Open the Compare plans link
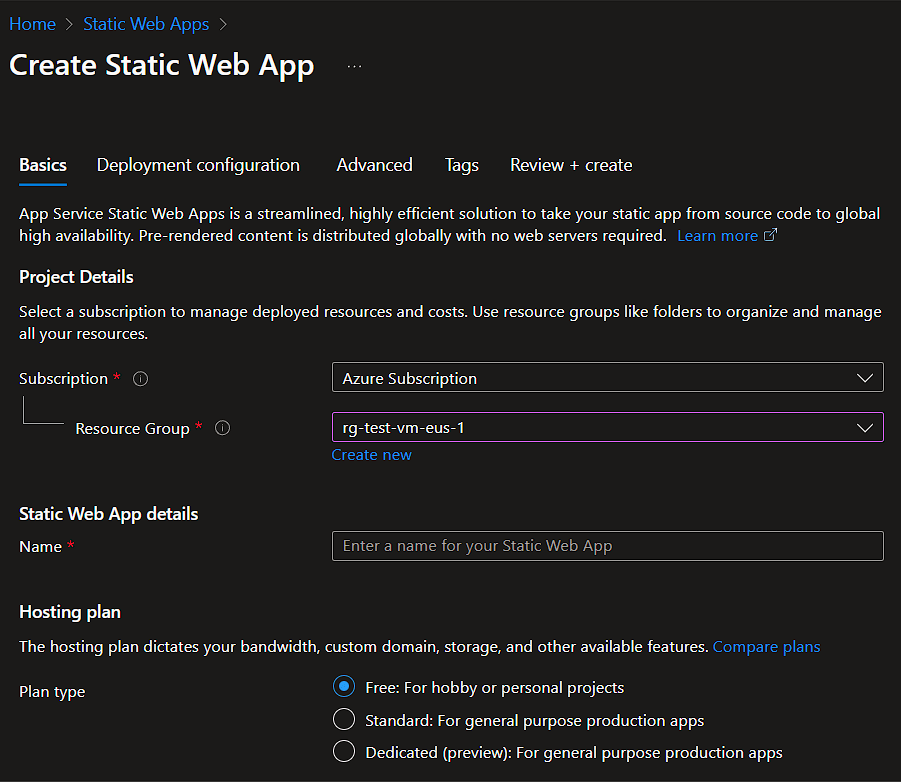 [766, 647]
